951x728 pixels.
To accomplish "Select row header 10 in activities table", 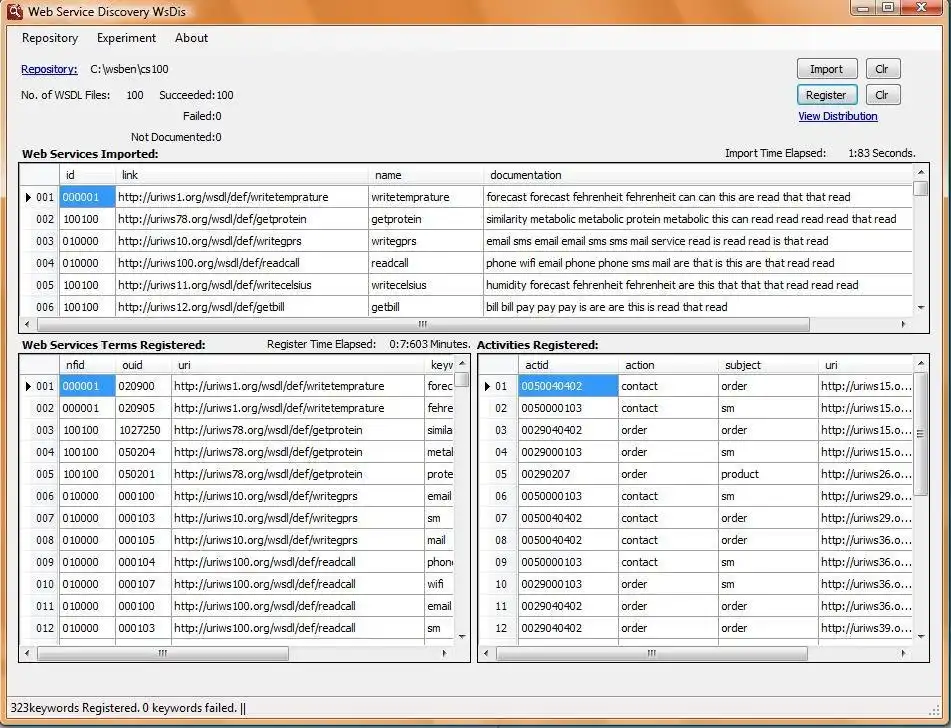I will (x=499, y=584).
